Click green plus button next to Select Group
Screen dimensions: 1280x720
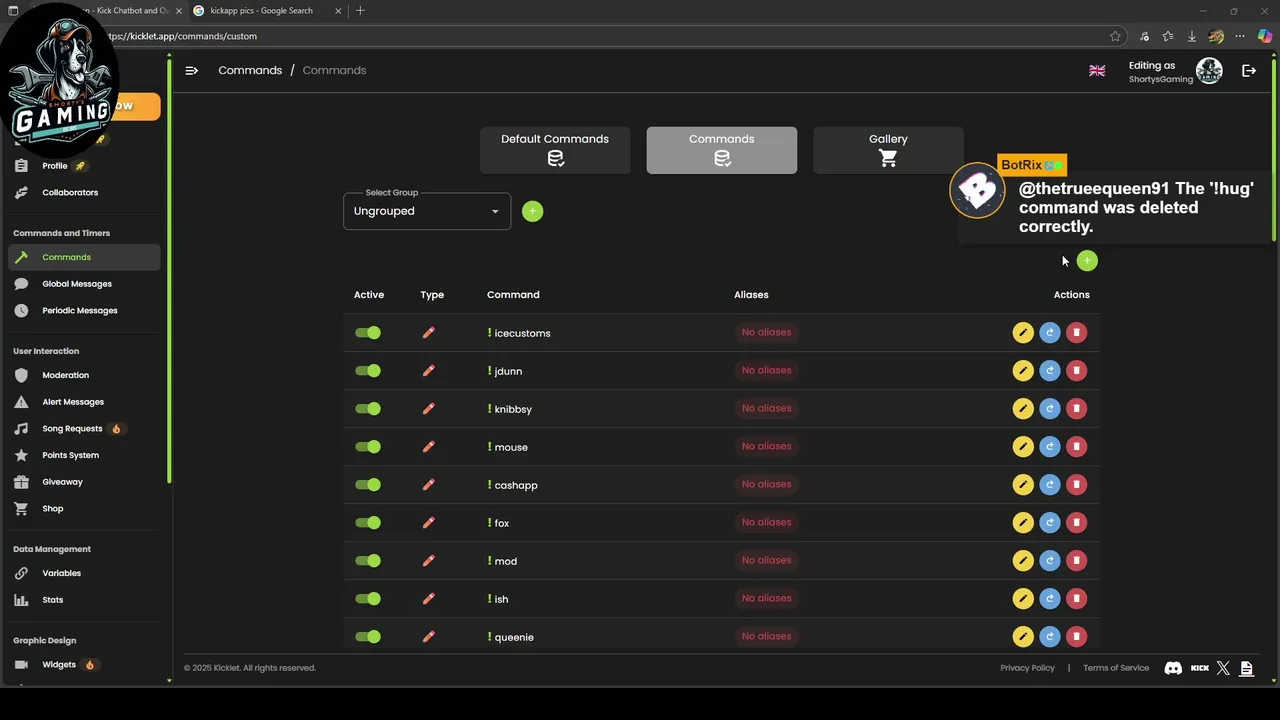532,211
